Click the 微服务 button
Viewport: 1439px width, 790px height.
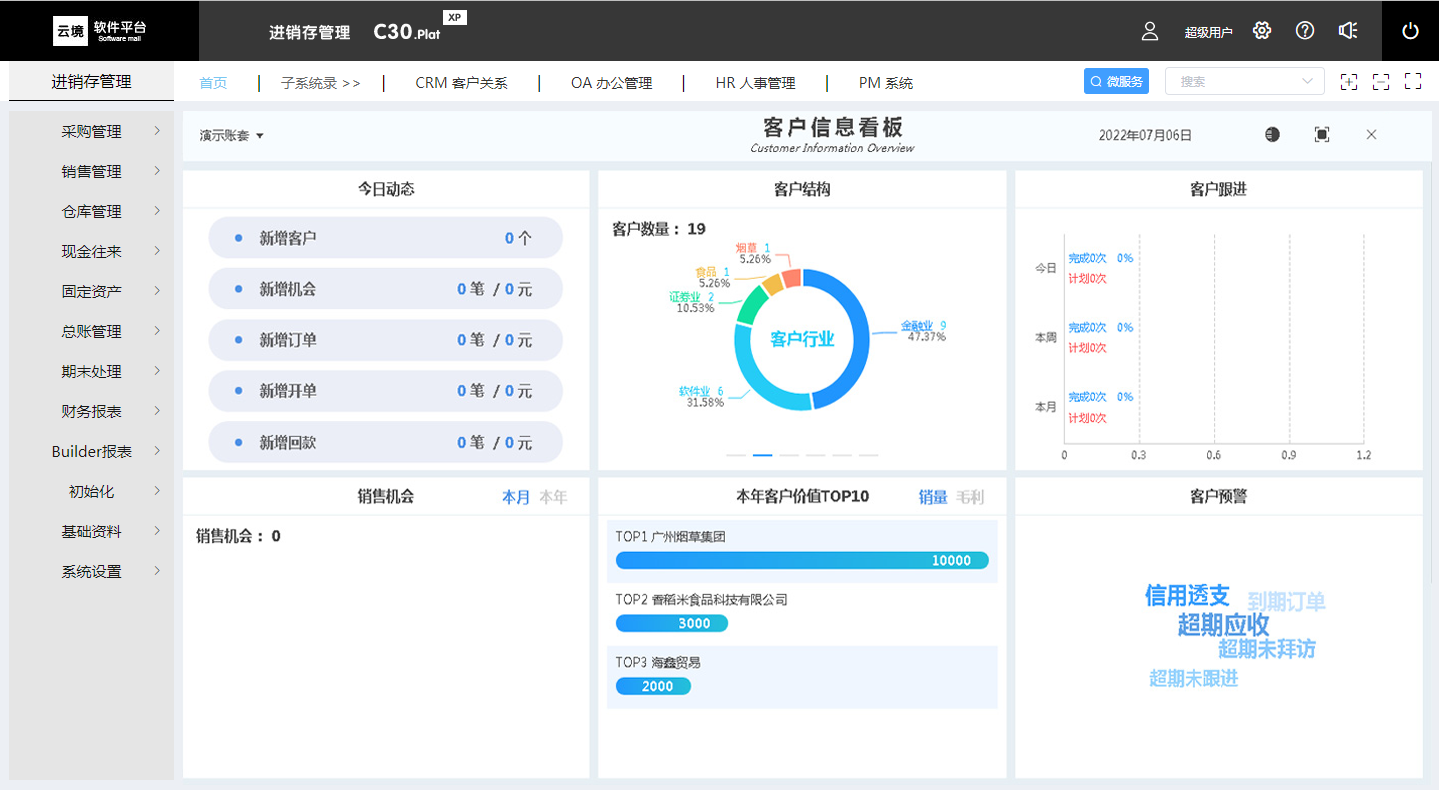(x=1116, y=82)
